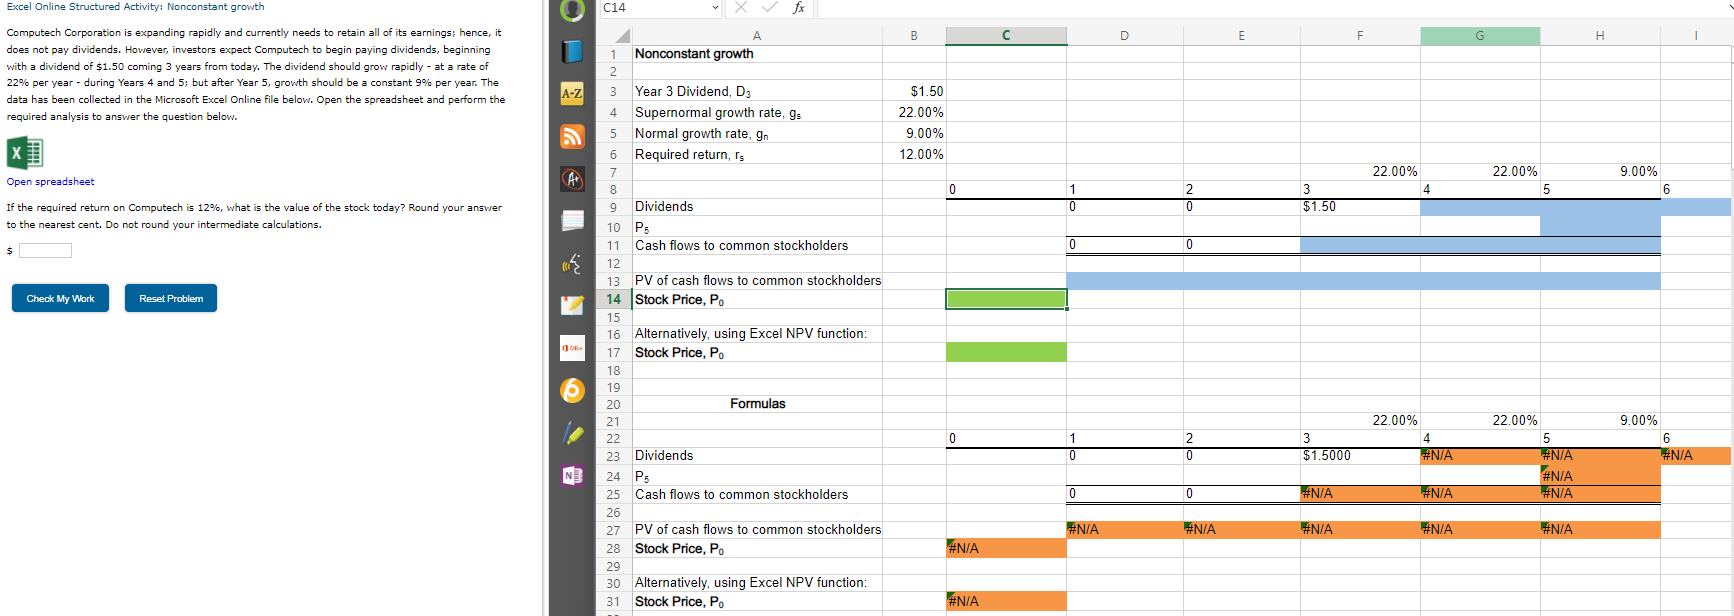Select green Stock Price cell C14
The image size is (1734, 616).
tap(1006, 299)
